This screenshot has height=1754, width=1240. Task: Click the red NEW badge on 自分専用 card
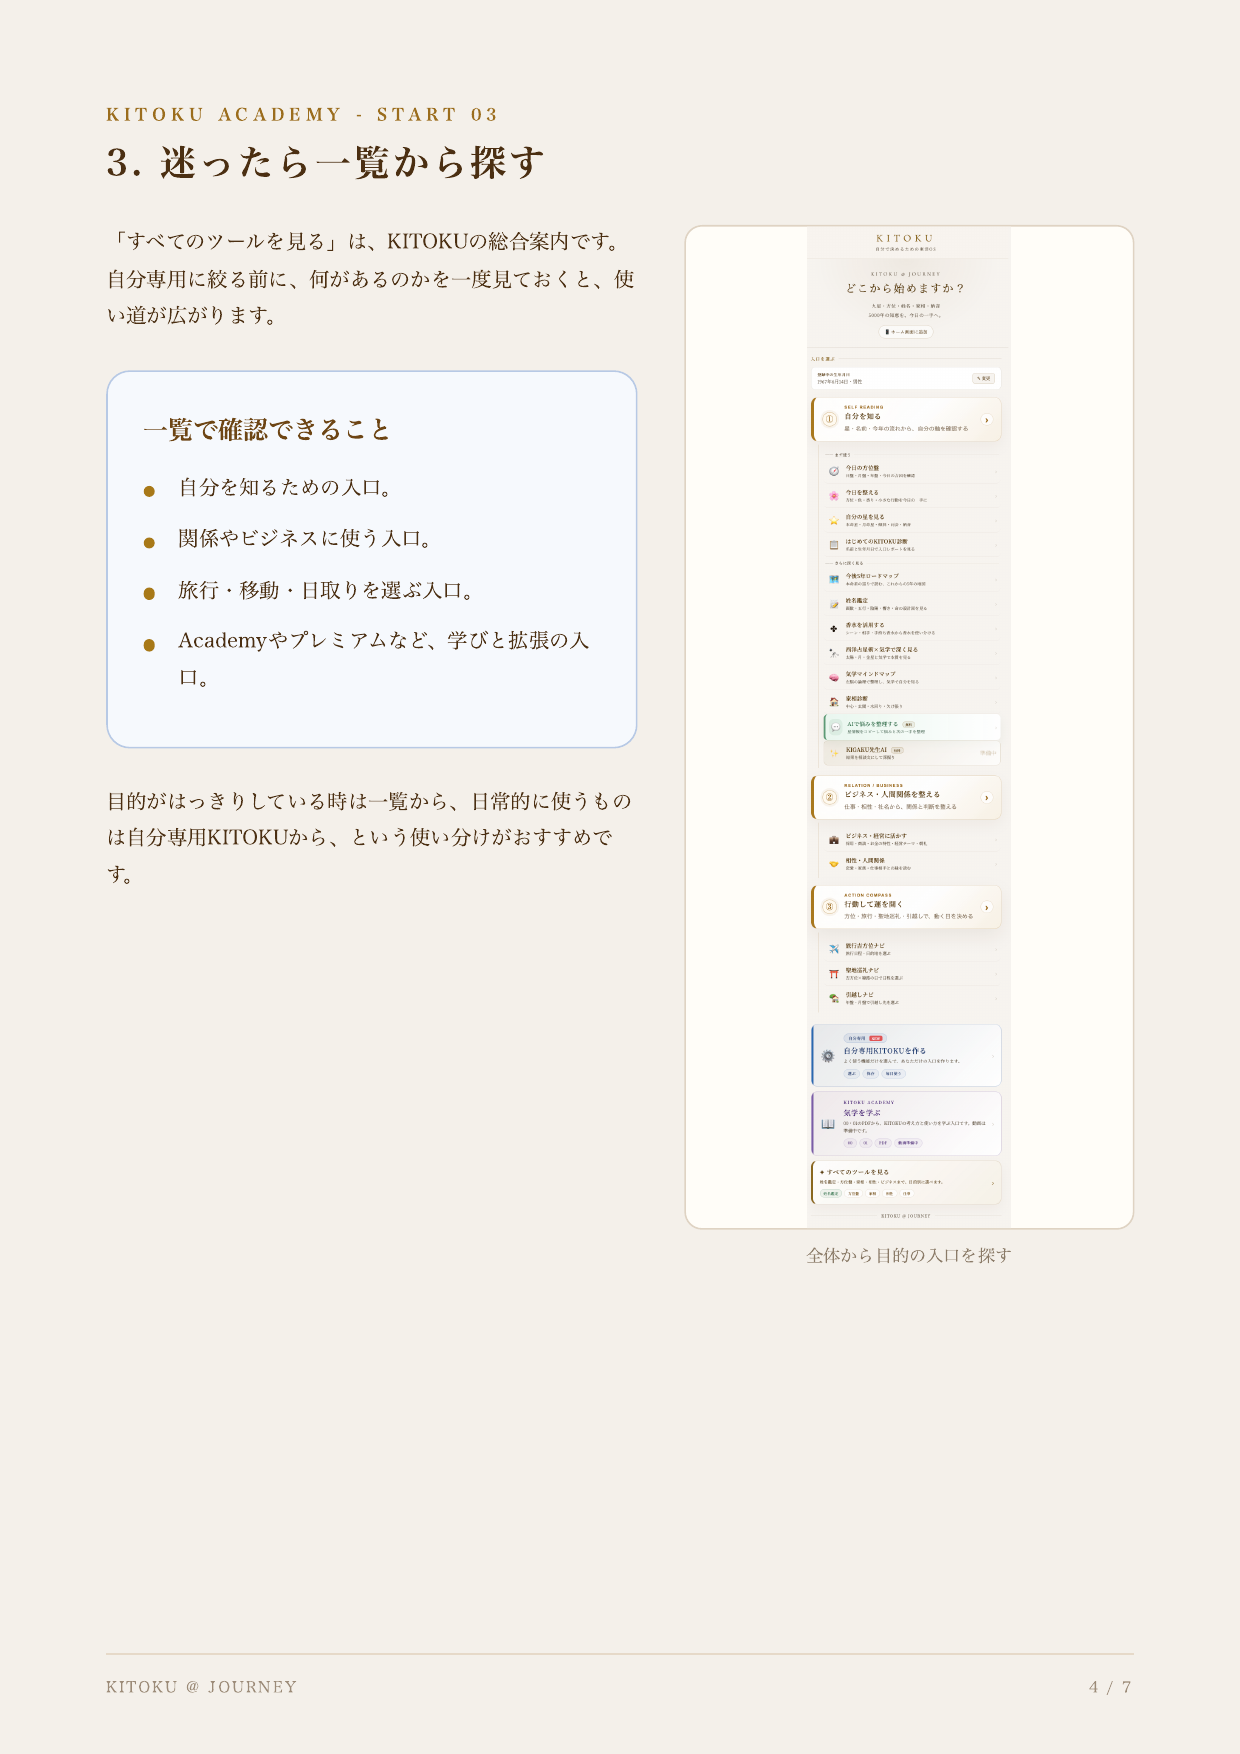click(876, 1038)
